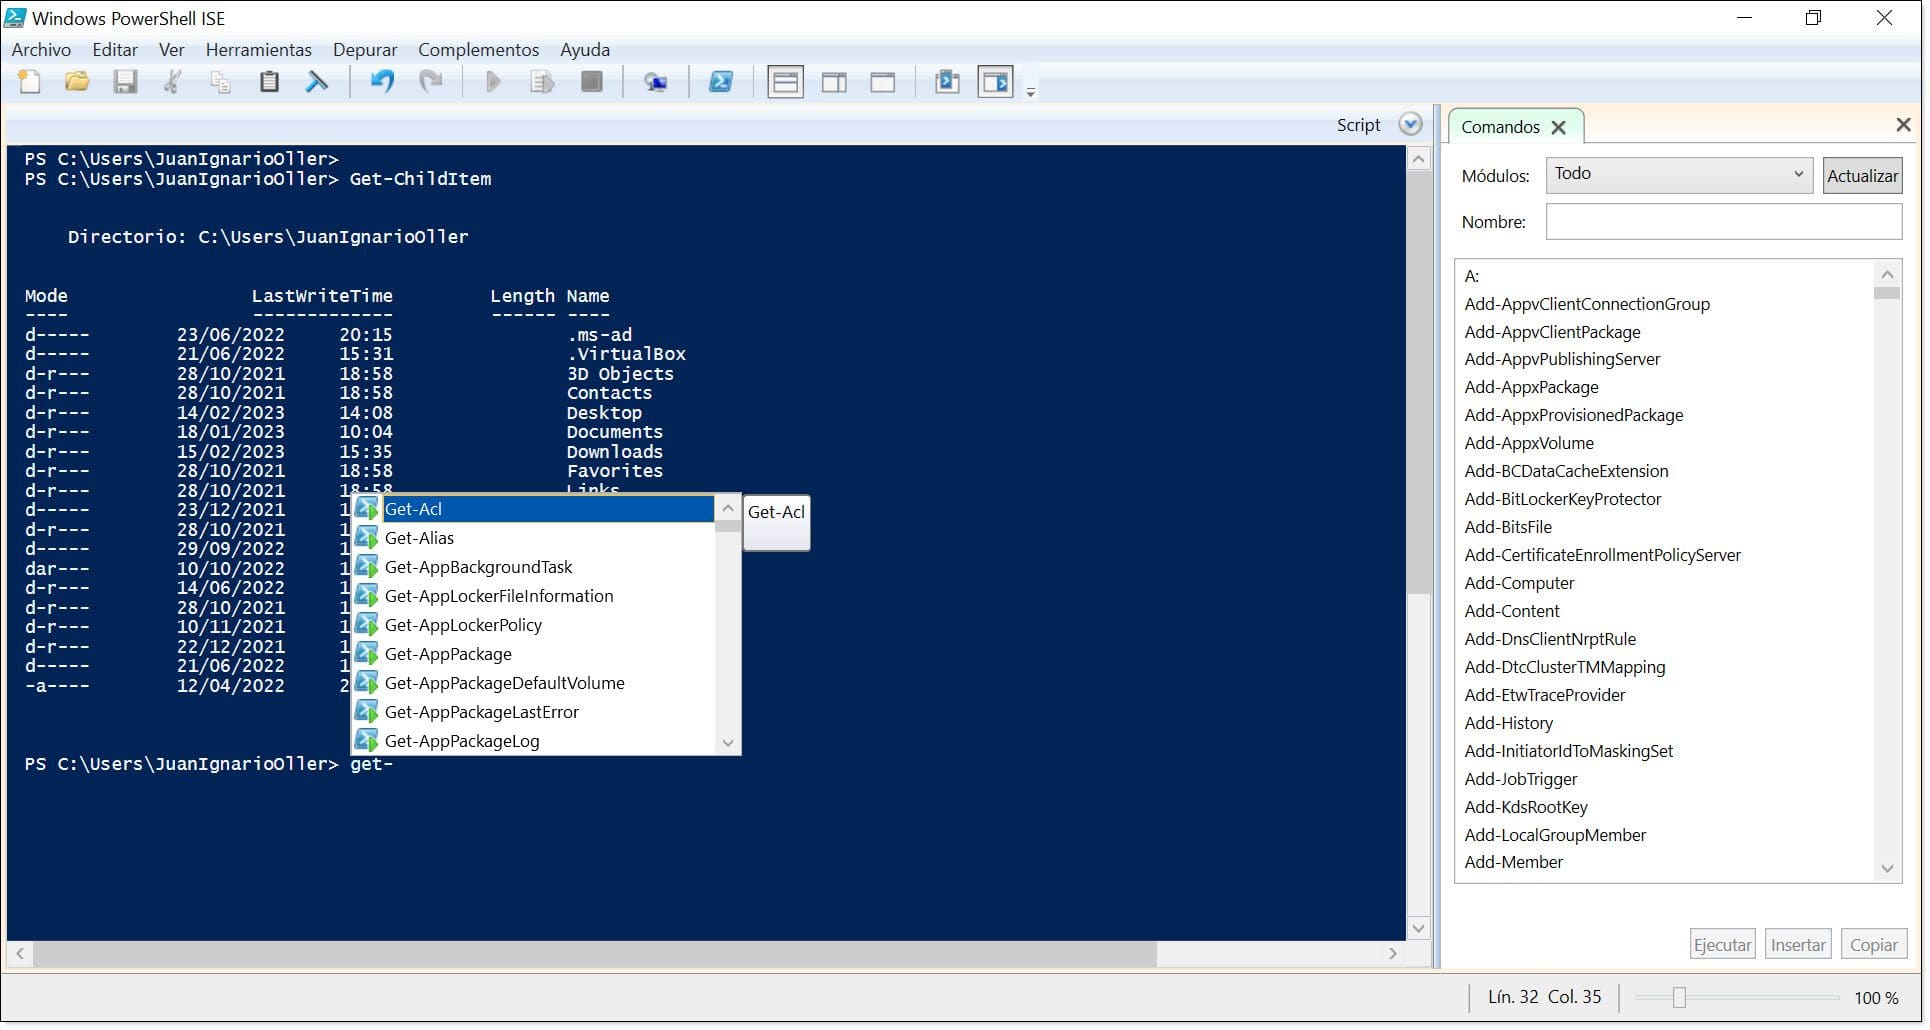Screen dimensions: 1930x1030
Task: Select Add-History in the commands list
Action: pos(1508,723)
